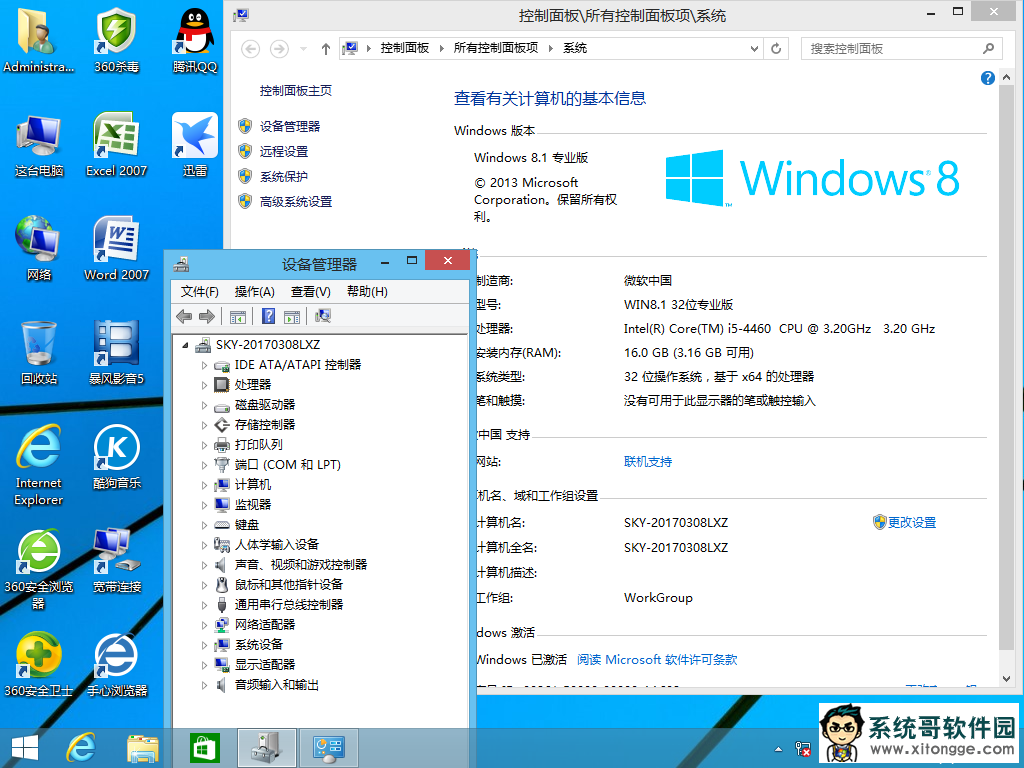Launch 酷狗音乐 desktop shortcut

click(116, 457)
